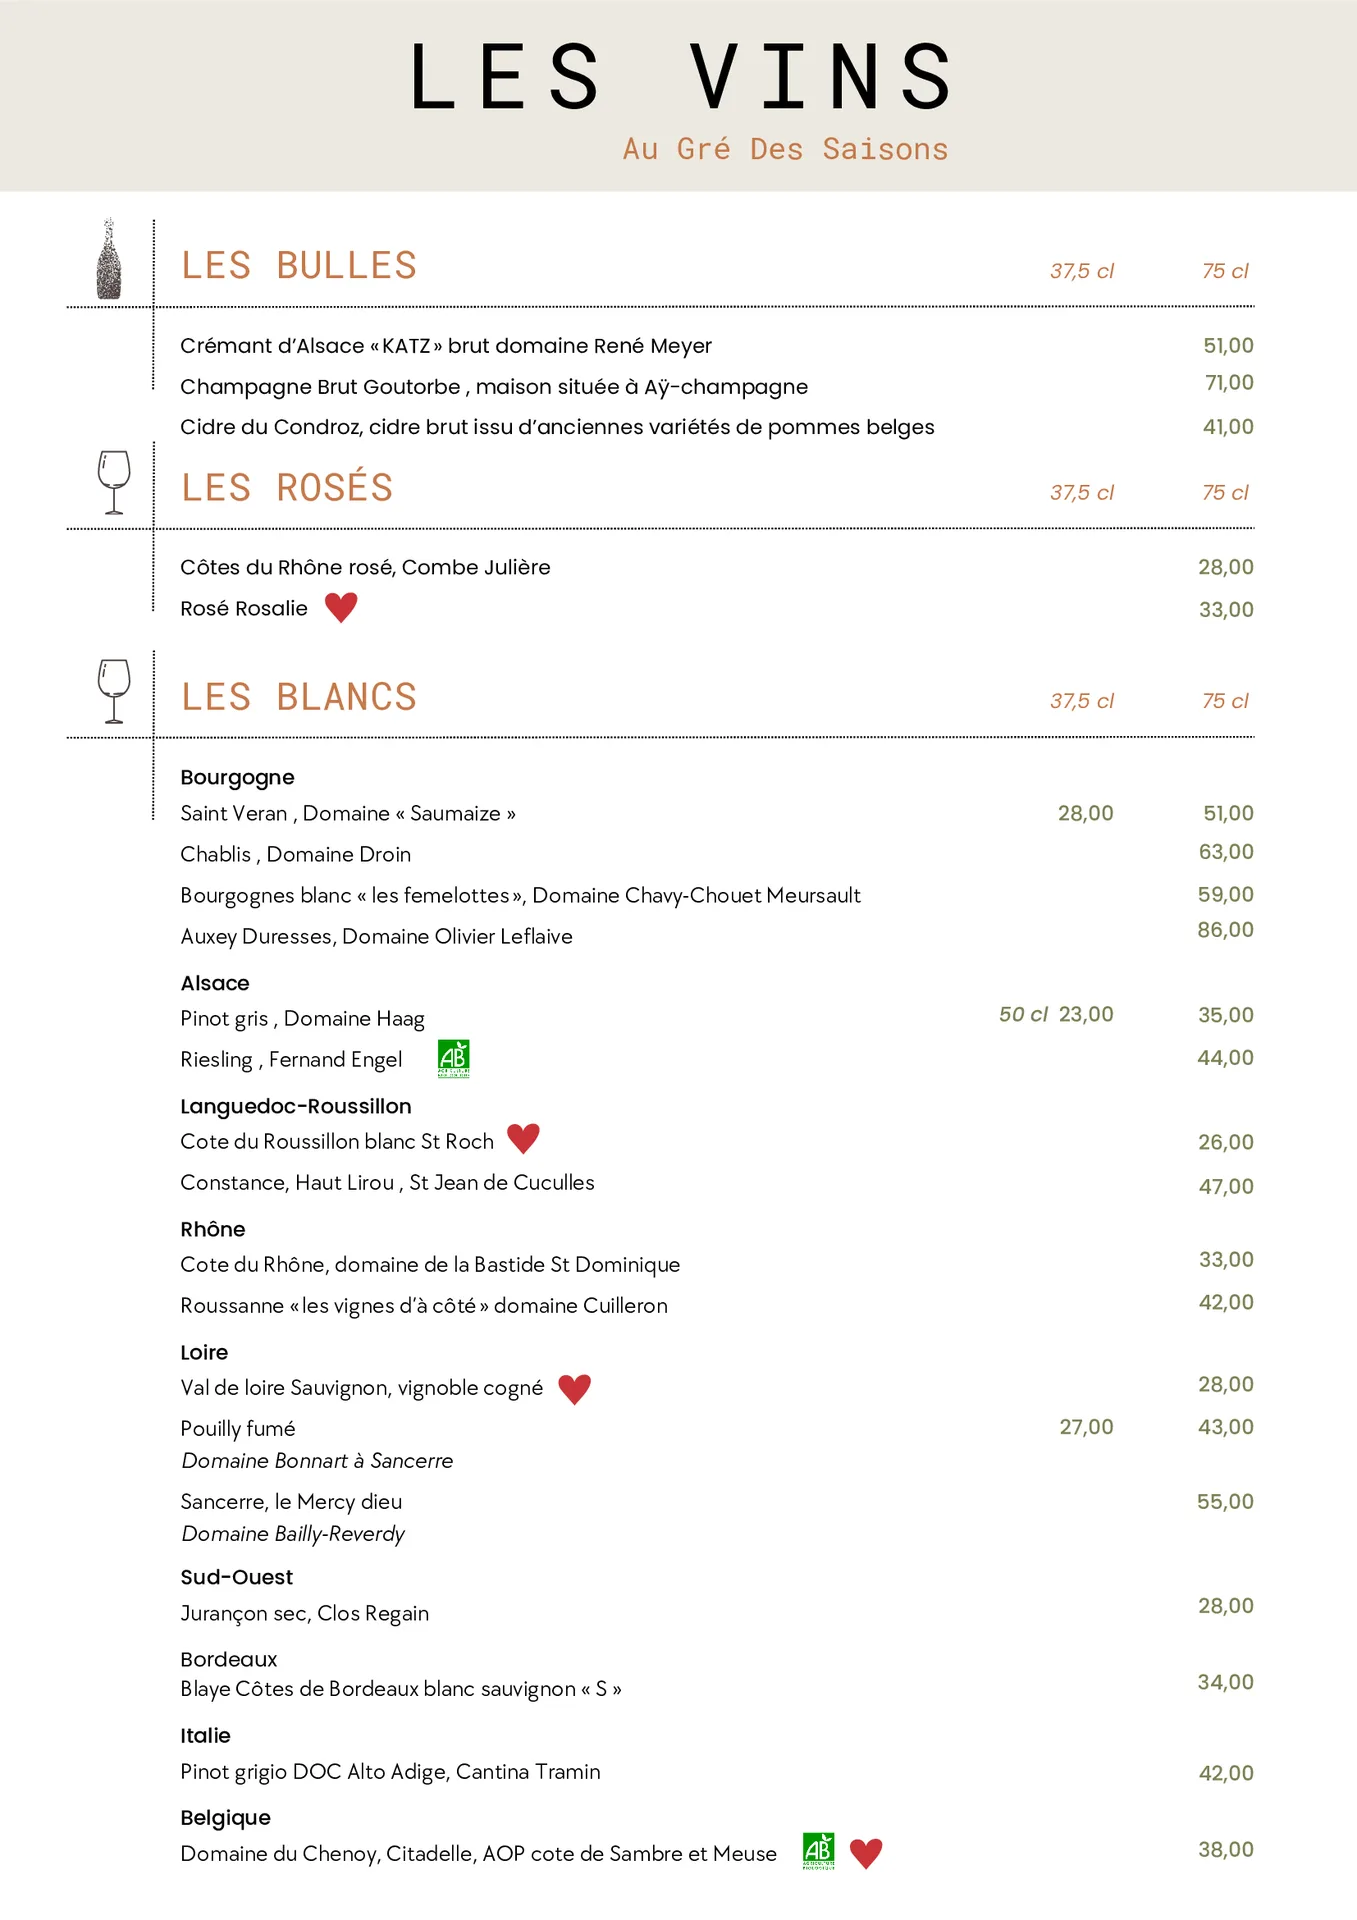1357x1920 pixels.
Task: Select the LES ROSÉS section heading
Action: tap(287, 488)
